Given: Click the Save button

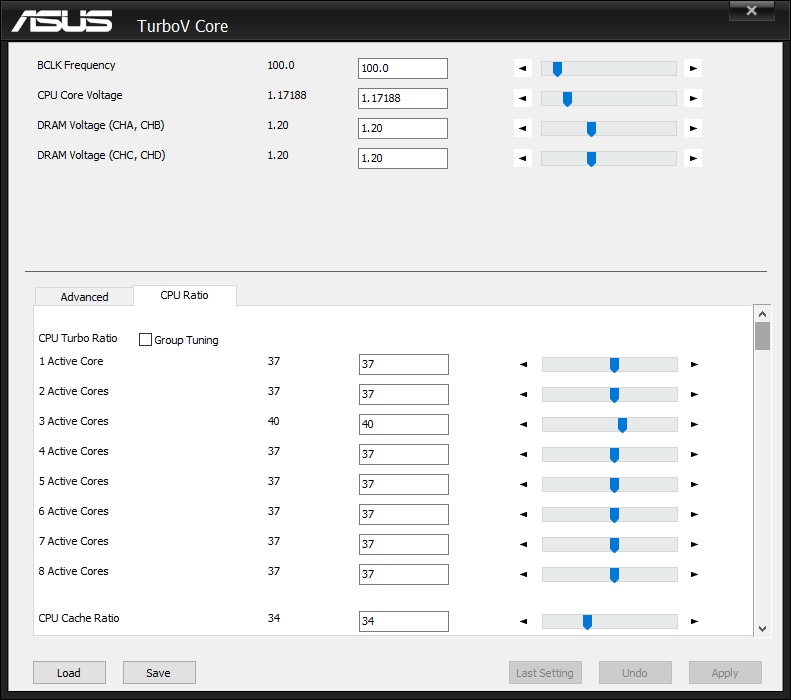Looking at the screenshot, I should coord(159,673).
